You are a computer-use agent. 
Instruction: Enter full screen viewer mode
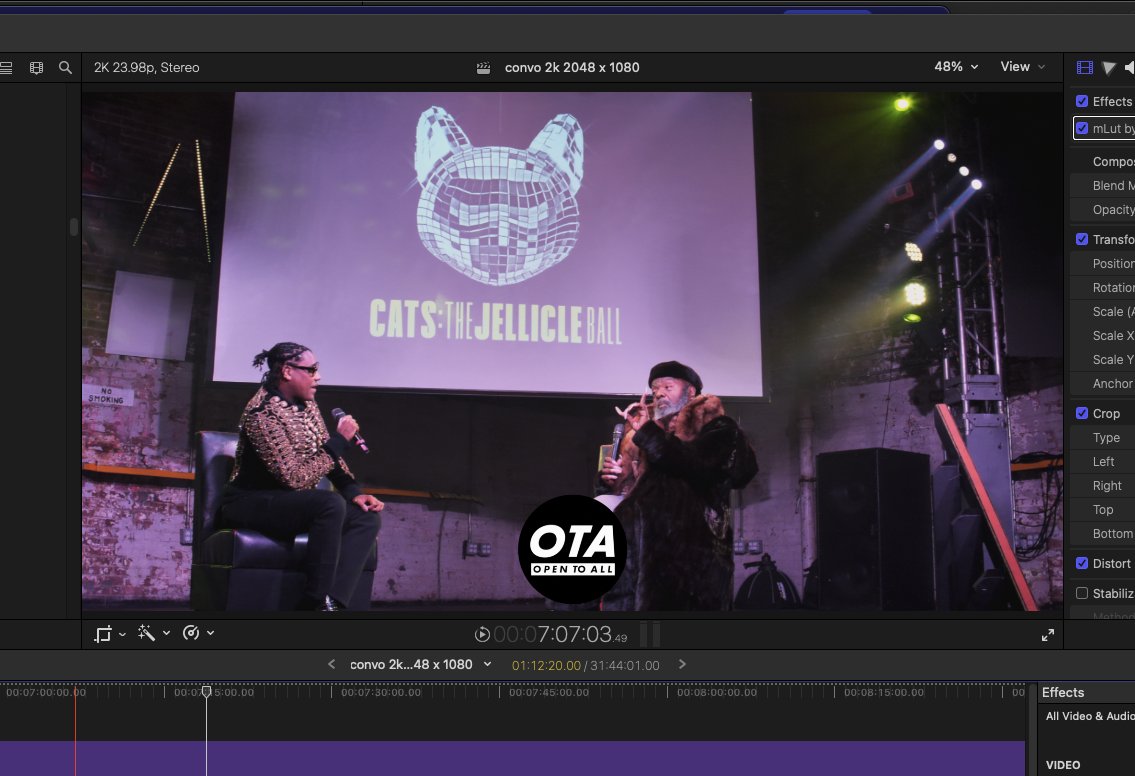(1047, 635)
